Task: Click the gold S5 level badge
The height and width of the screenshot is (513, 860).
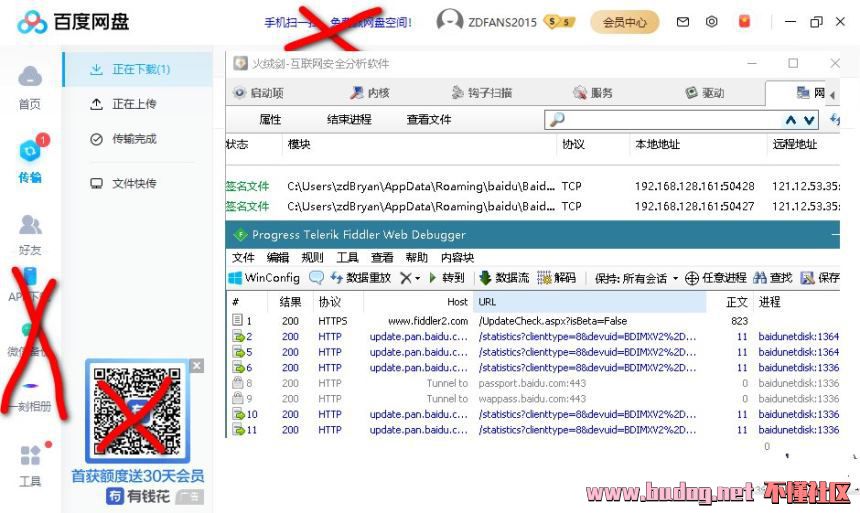Action: coord(559,22)
